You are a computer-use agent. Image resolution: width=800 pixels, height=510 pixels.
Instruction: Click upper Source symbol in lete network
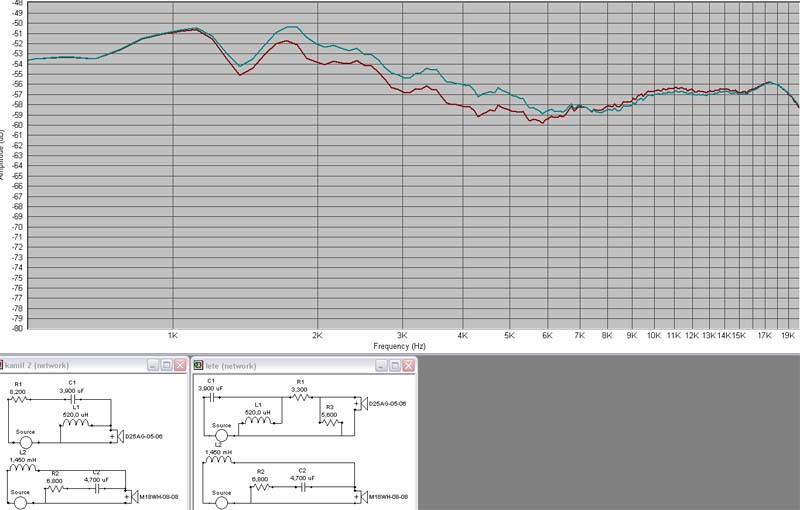pyautogui.click(x=221, y=436)
